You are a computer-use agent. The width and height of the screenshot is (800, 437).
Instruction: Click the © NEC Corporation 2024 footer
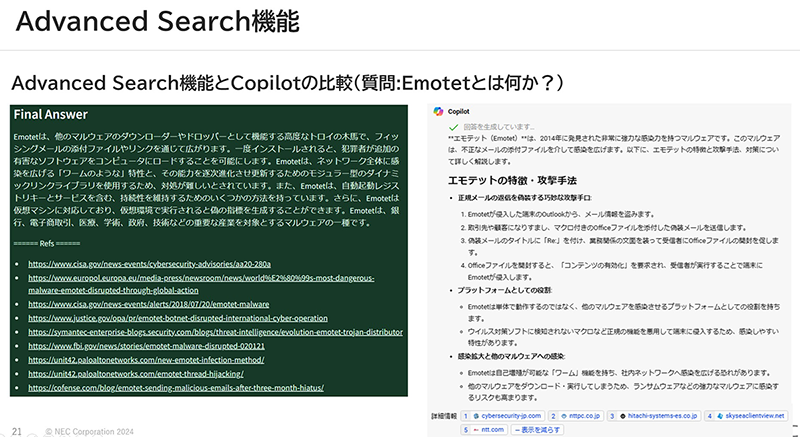89,432
